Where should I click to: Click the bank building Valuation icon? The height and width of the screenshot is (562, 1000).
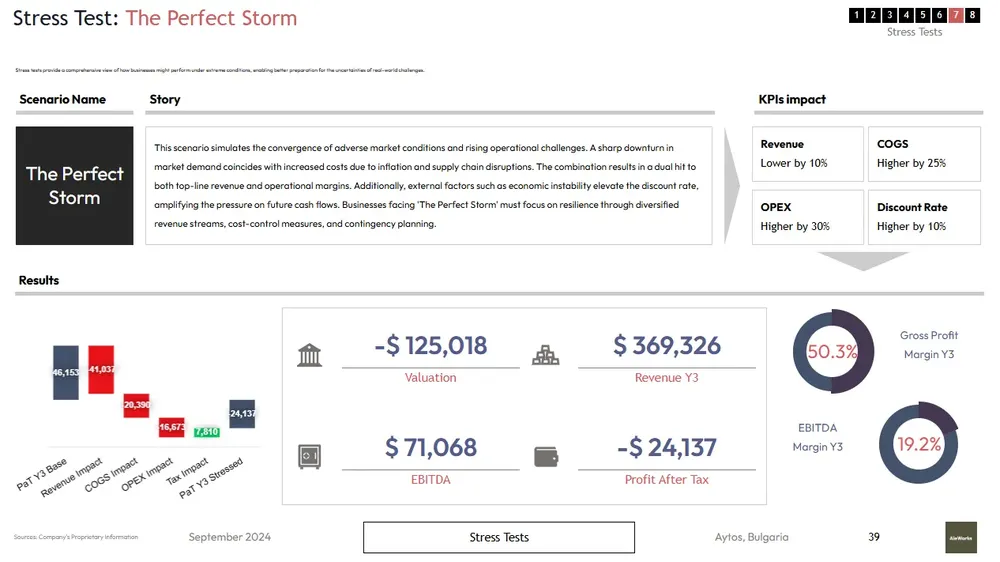[310, 354]
